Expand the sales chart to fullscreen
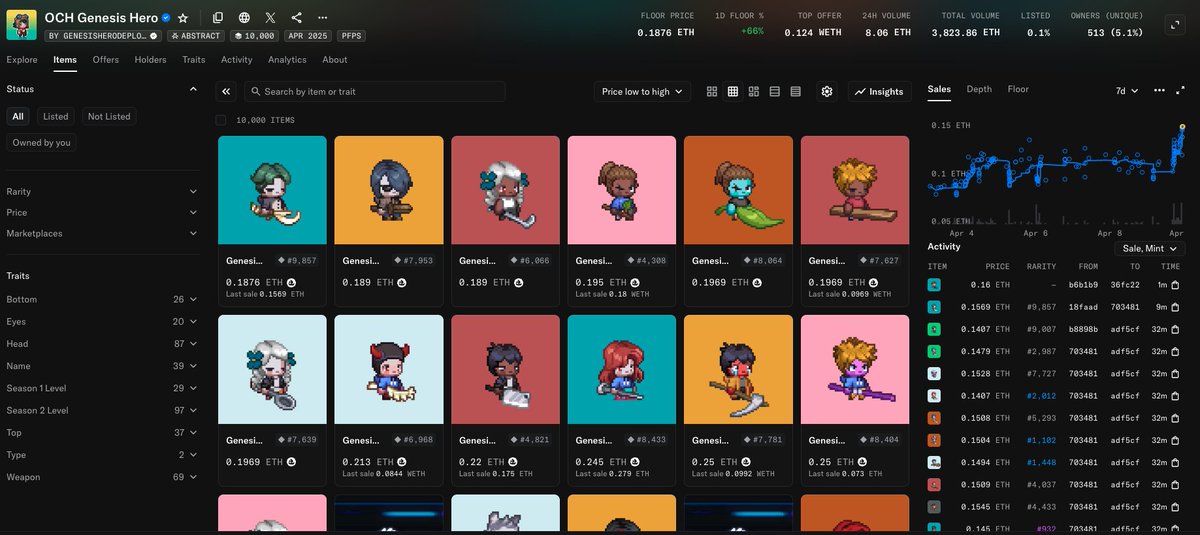The width and height of the screenshot is (1200, 535). pos(1176,23)
